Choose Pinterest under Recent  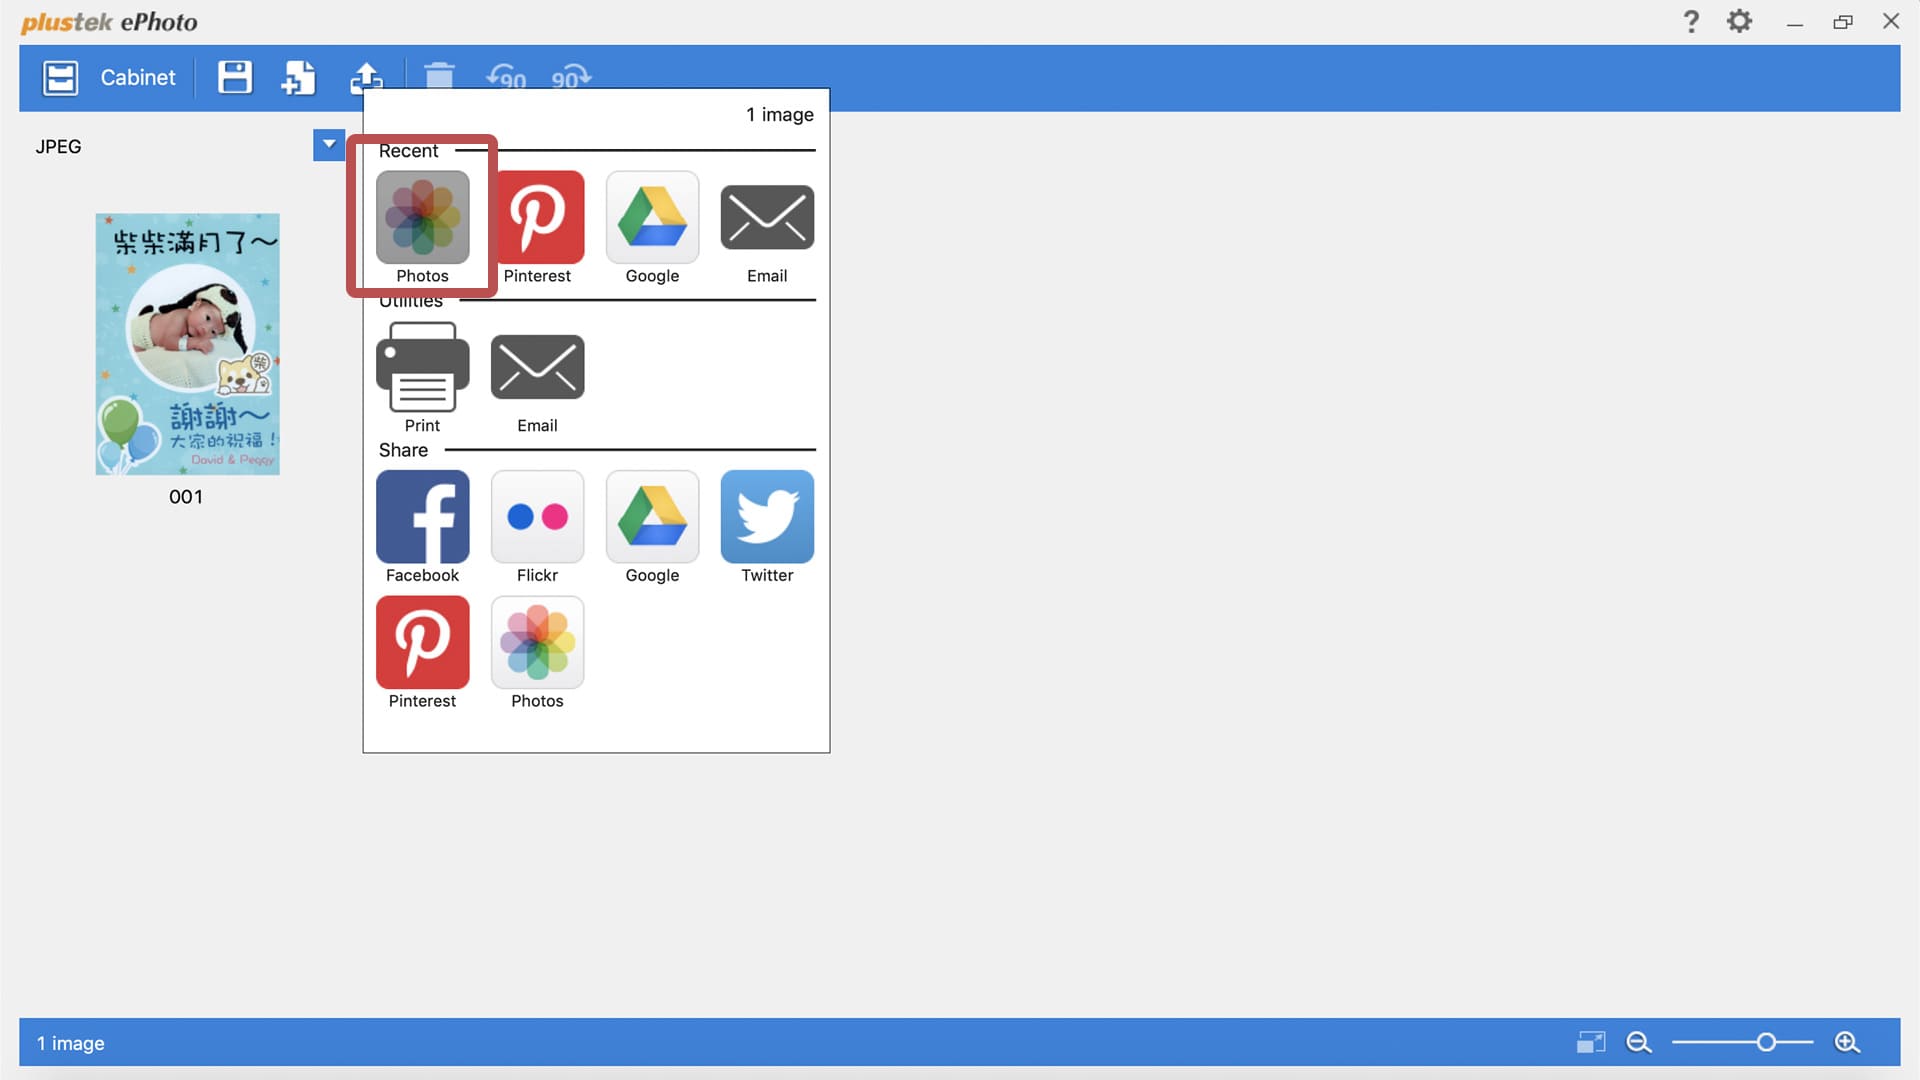pos(537,227)
